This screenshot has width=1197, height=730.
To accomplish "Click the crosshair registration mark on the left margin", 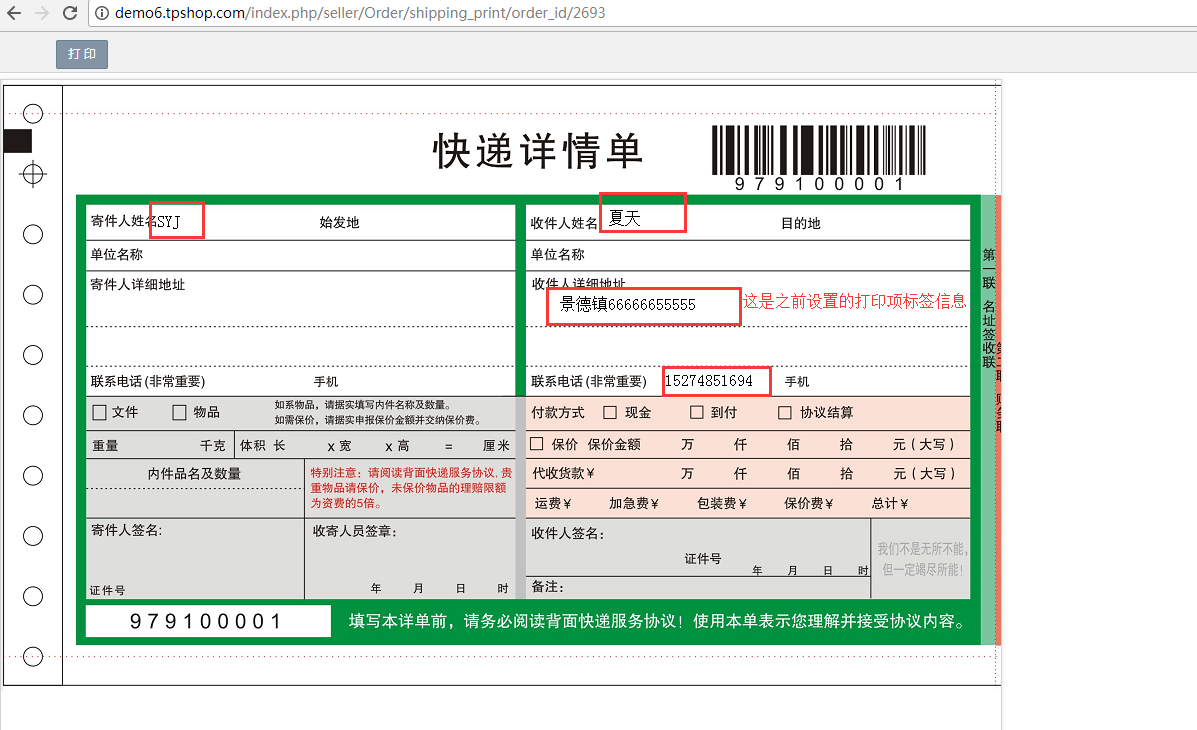I will click(33, 175).
